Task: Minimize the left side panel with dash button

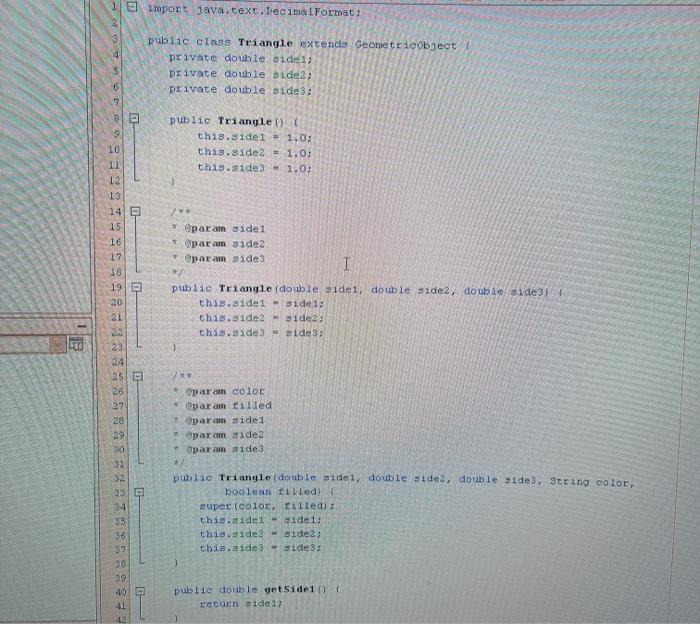Action: 82,326
